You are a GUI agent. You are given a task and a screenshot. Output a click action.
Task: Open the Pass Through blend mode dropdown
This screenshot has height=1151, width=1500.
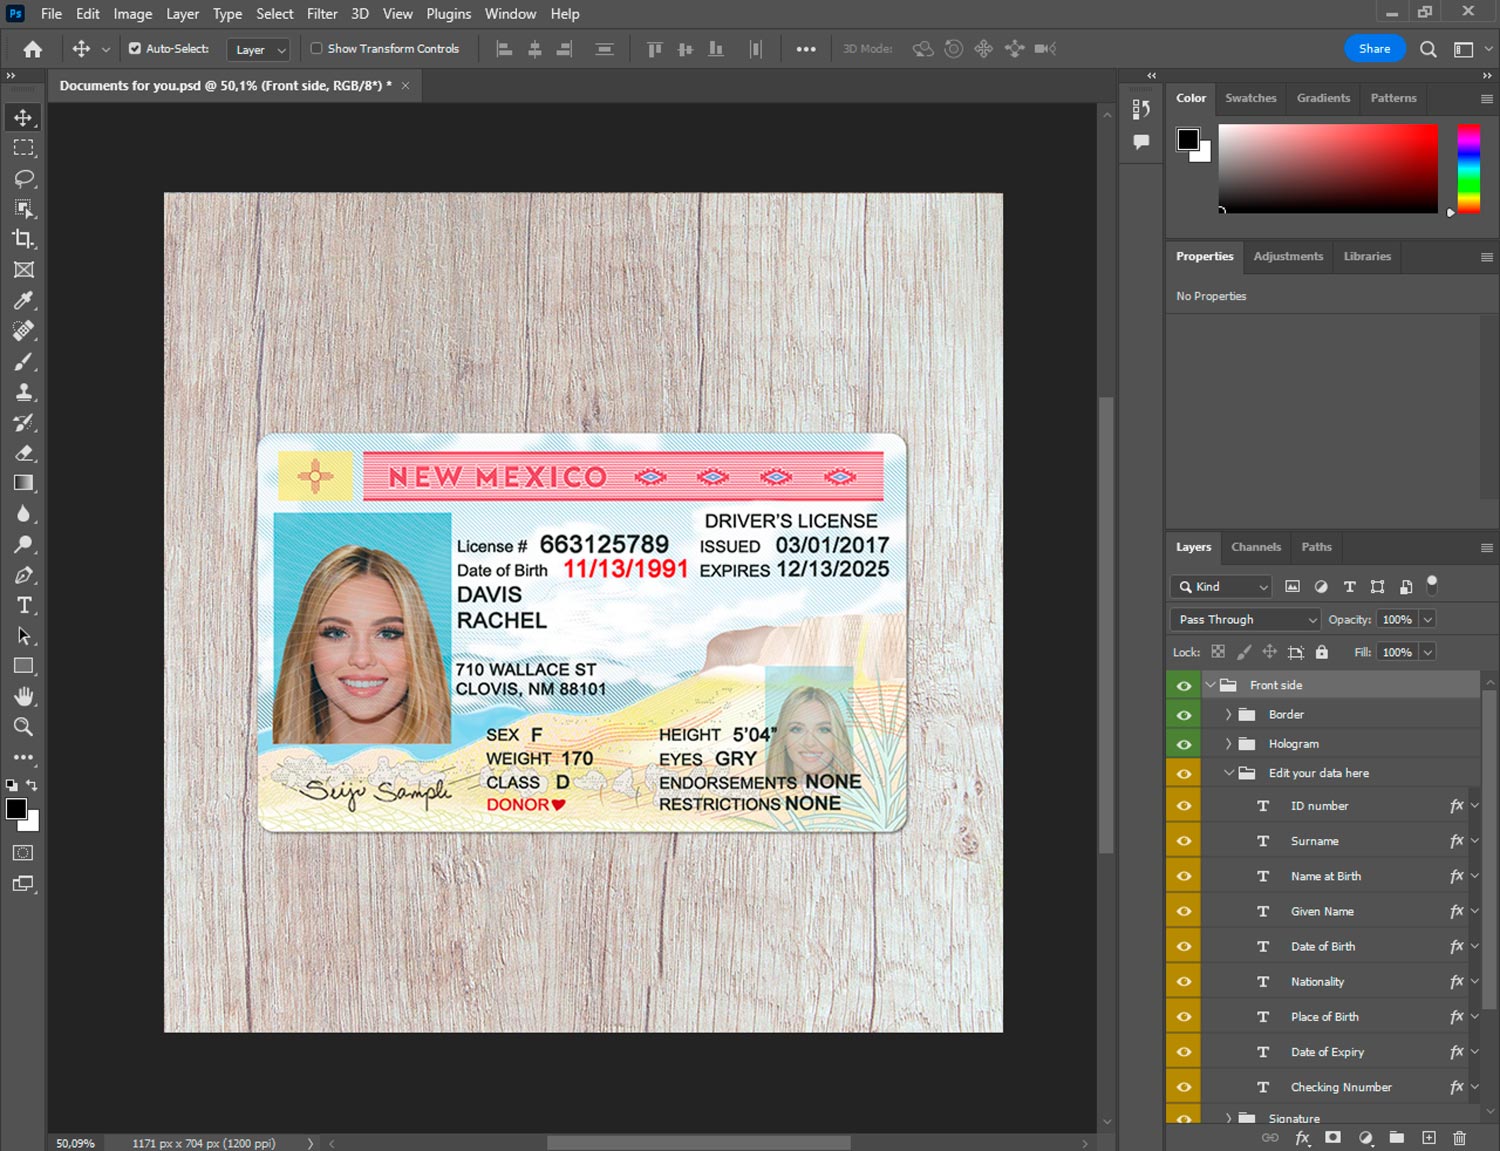click(x=1245, y=619)
